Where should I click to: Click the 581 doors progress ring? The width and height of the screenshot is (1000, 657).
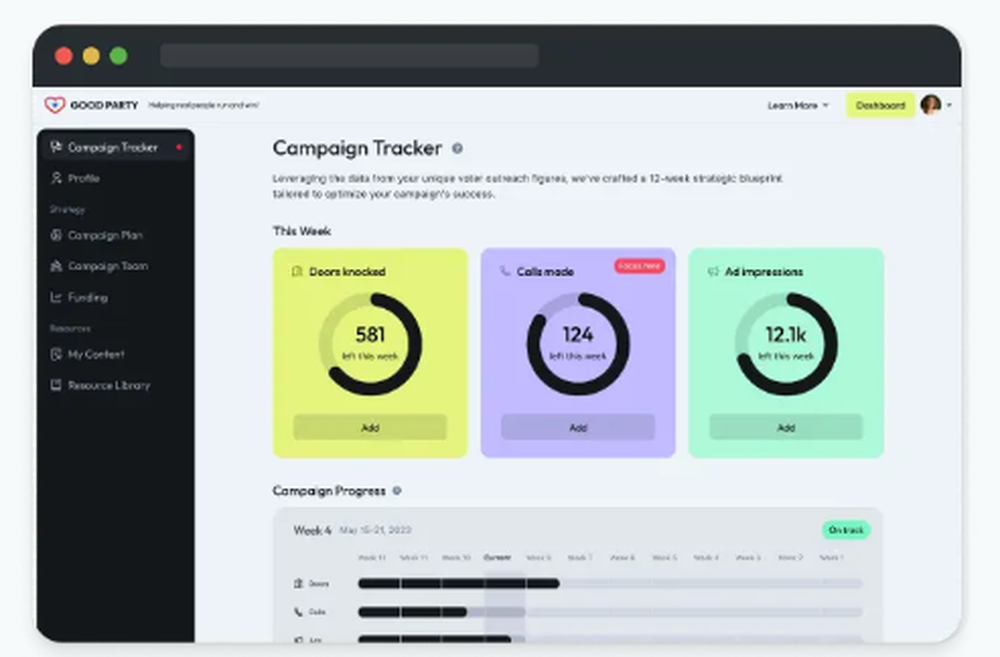click(370, 344)
